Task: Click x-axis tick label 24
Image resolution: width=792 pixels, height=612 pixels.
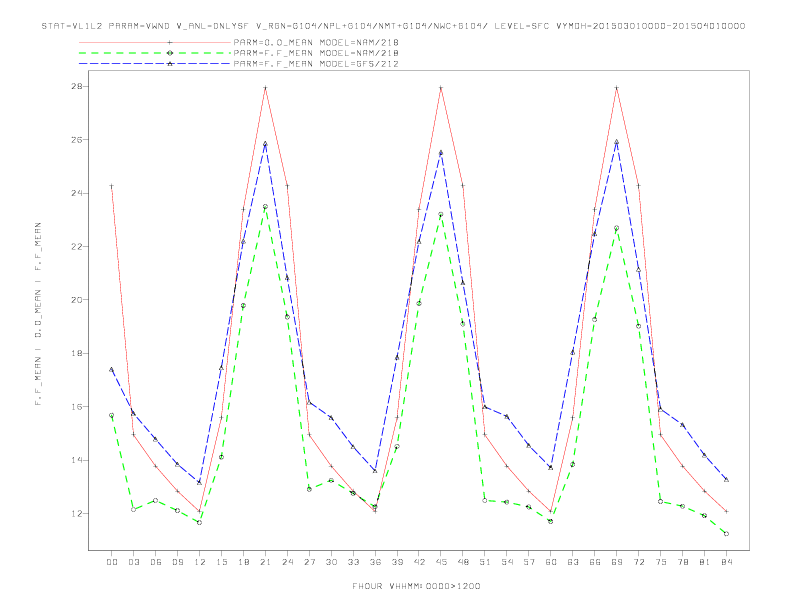Action: point(287,562)
